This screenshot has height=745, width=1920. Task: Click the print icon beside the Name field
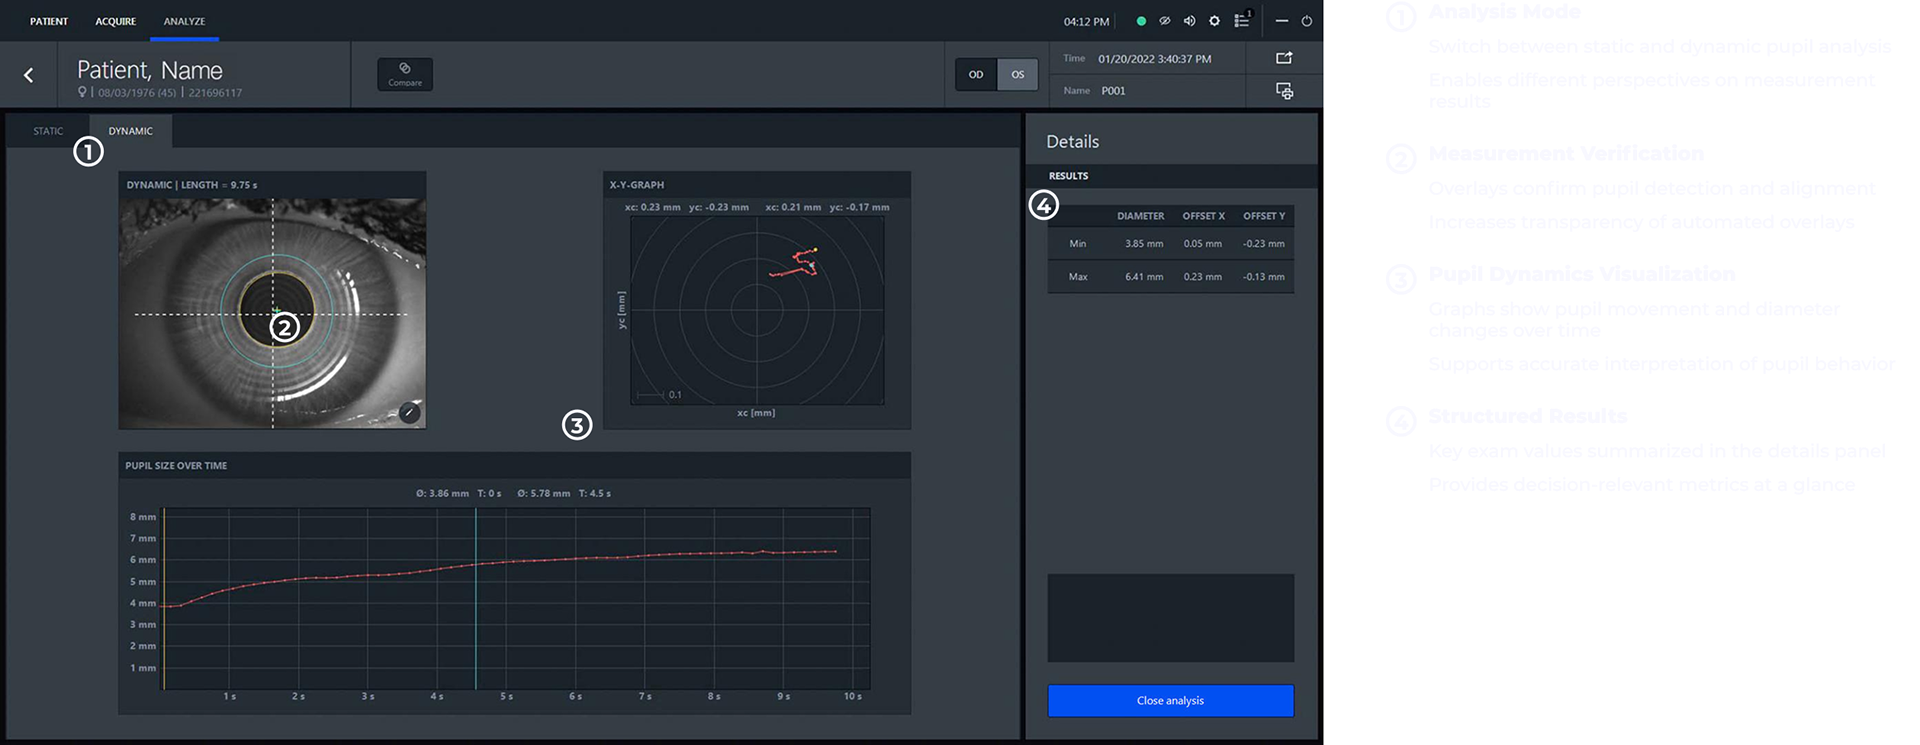(x=1284, y=91)
